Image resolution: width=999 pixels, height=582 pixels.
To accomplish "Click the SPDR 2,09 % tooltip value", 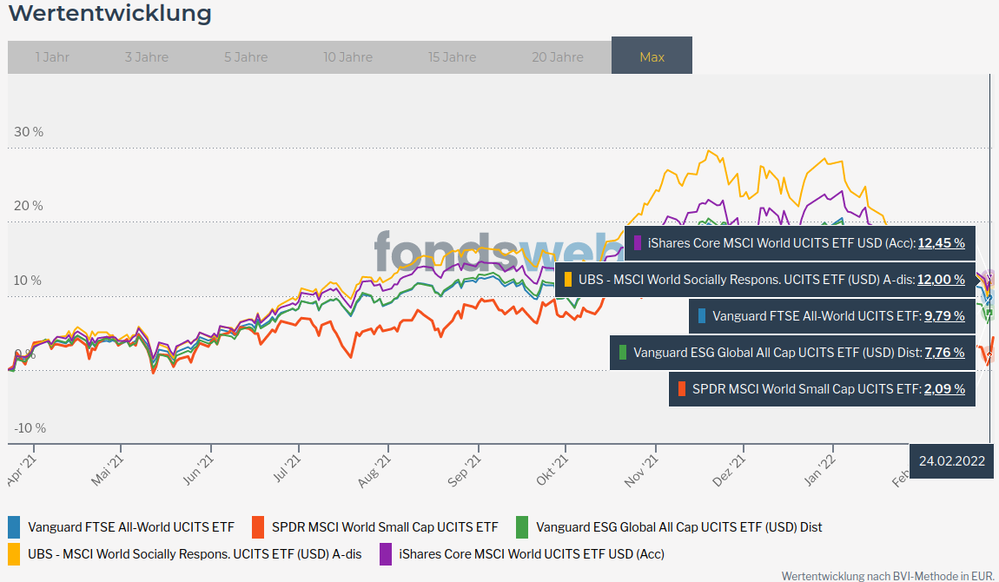I will (944, 389).
